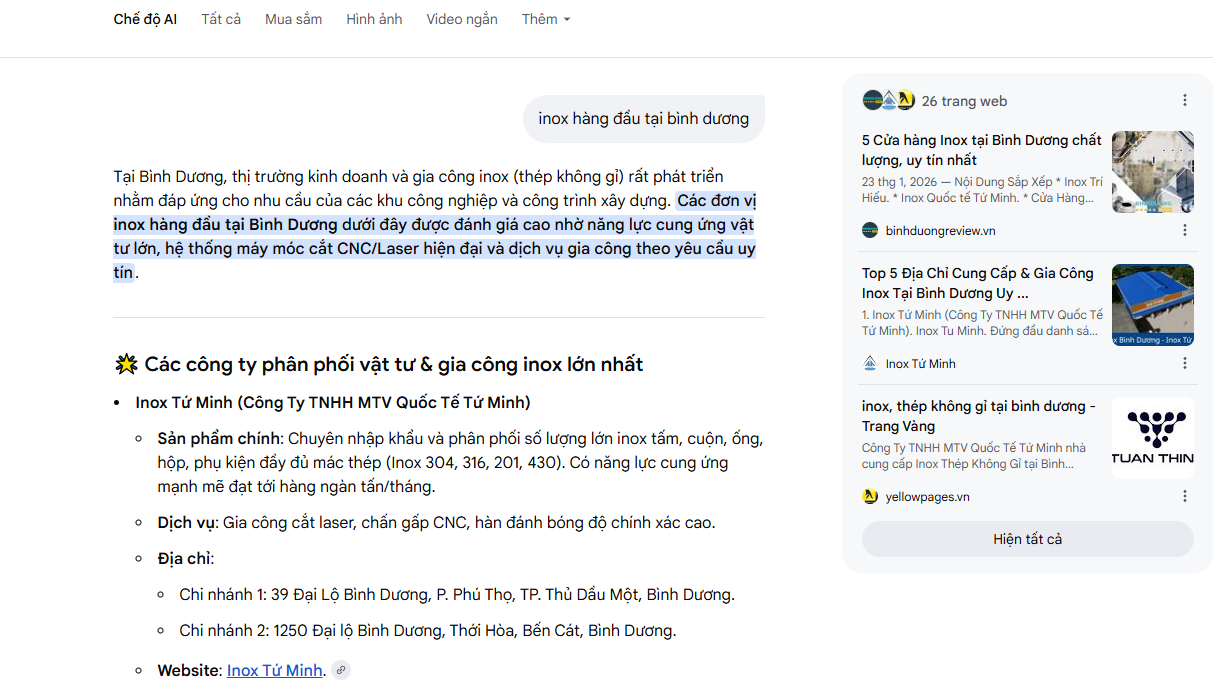Viewport: 1213px width, 683px height.
Task: Click the "Sản phẩm chính" label
Action: pyautogui.click(x=220, y=439)
